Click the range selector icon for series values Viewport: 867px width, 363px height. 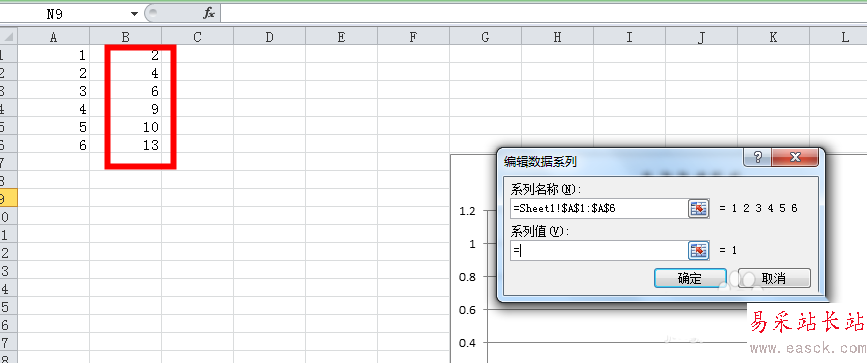click(698, 251)
